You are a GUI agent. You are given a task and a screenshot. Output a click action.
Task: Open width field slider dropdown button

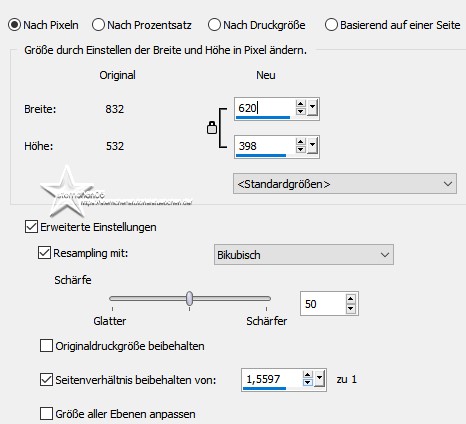312,108
